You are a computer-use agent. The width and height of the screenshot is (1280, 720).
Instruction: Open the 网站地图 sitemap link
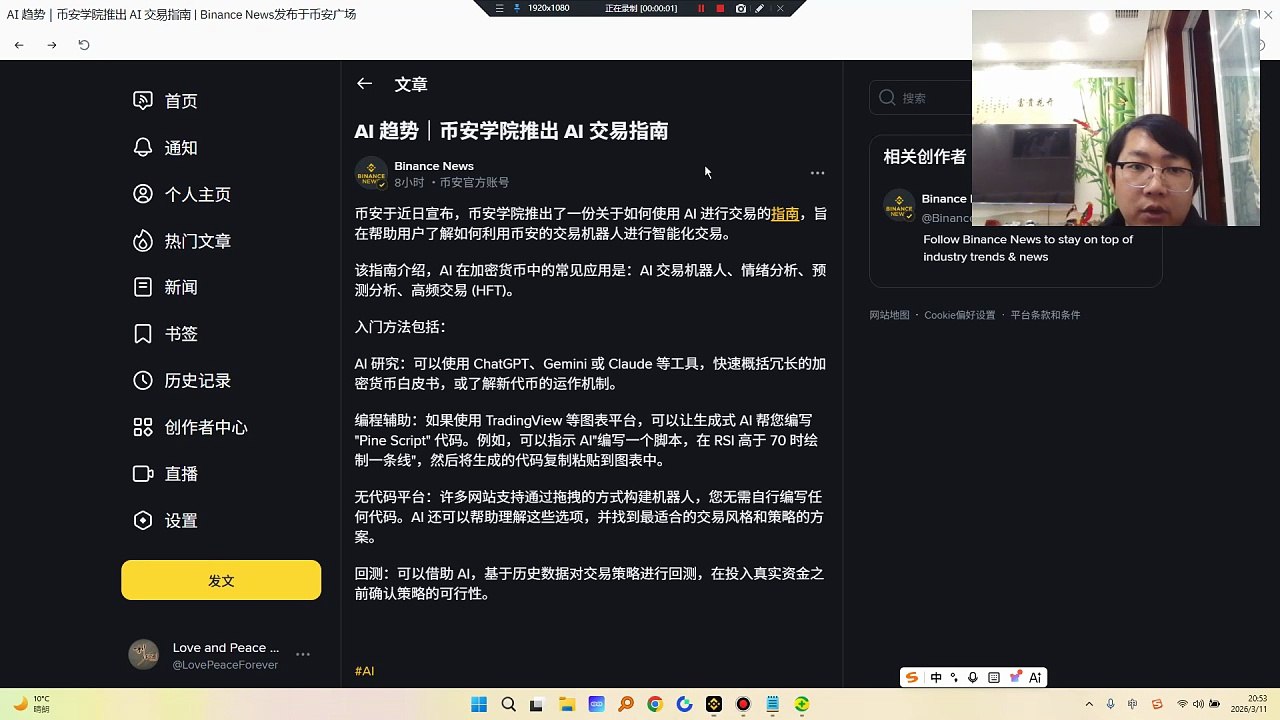coord(889,315)
